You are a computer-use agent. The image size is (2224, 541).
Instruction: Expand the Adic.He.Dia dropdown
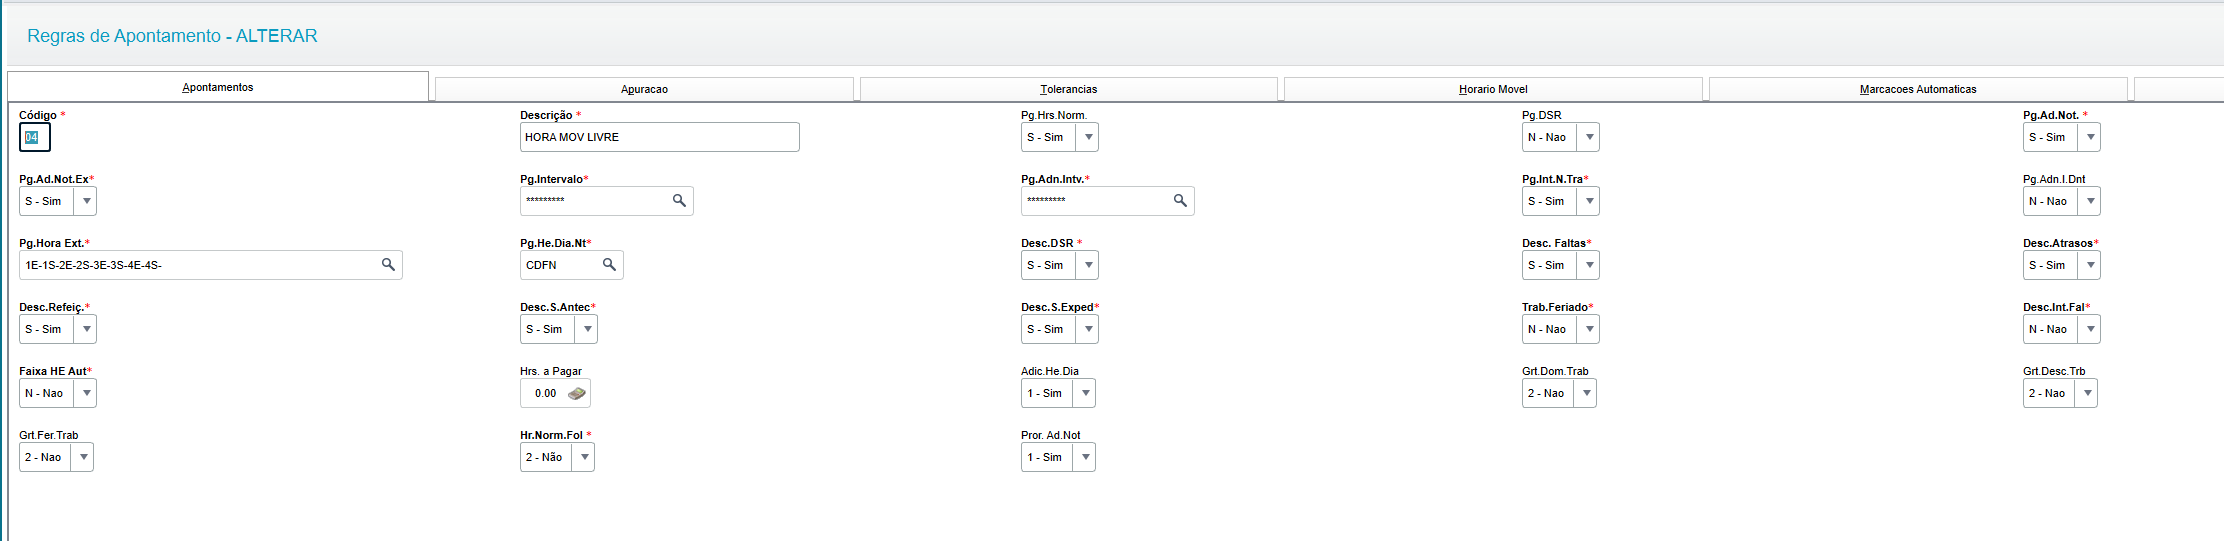1085,393
